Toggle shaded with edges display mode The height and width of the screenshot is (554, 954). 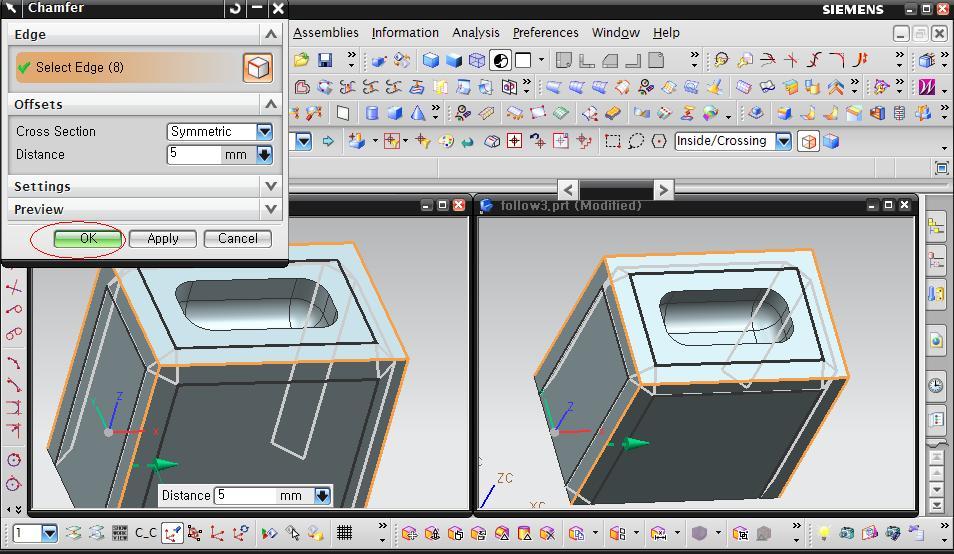click(x=430, y=60)
